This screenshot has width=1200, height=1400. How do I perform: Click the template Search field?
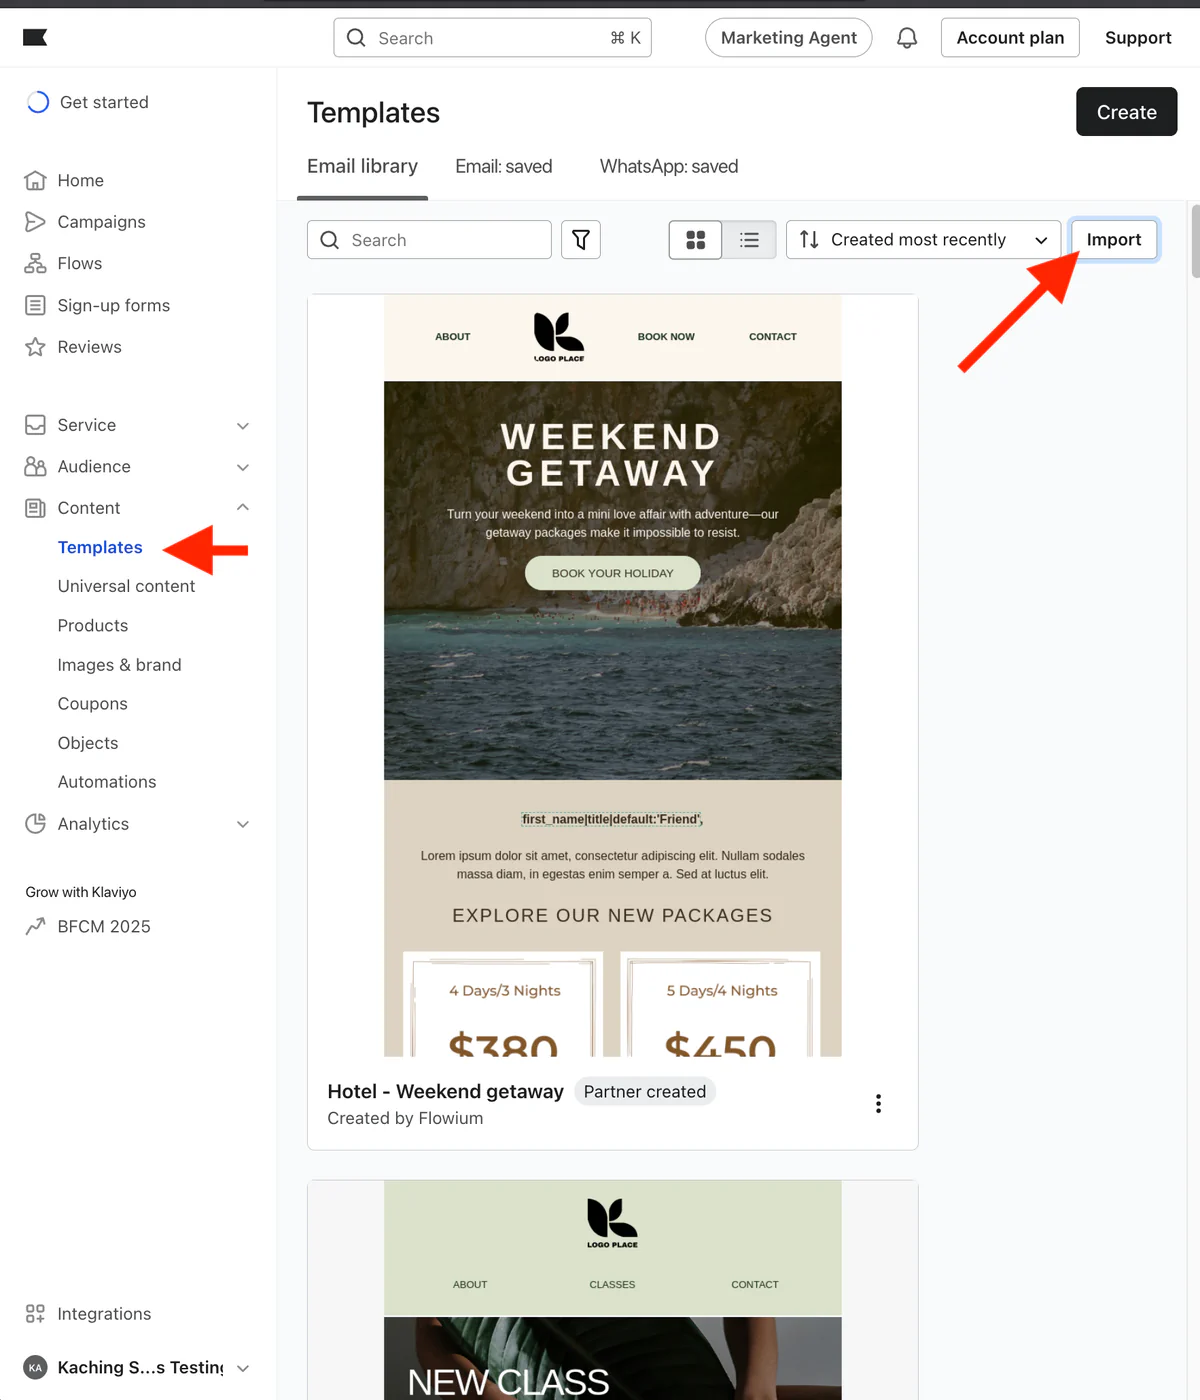[x=429, y=240]
